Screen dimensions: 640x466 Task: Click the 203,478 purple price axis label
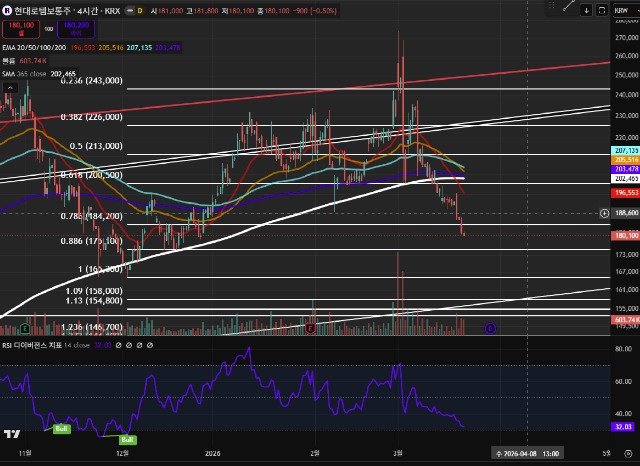pos(625,169)
